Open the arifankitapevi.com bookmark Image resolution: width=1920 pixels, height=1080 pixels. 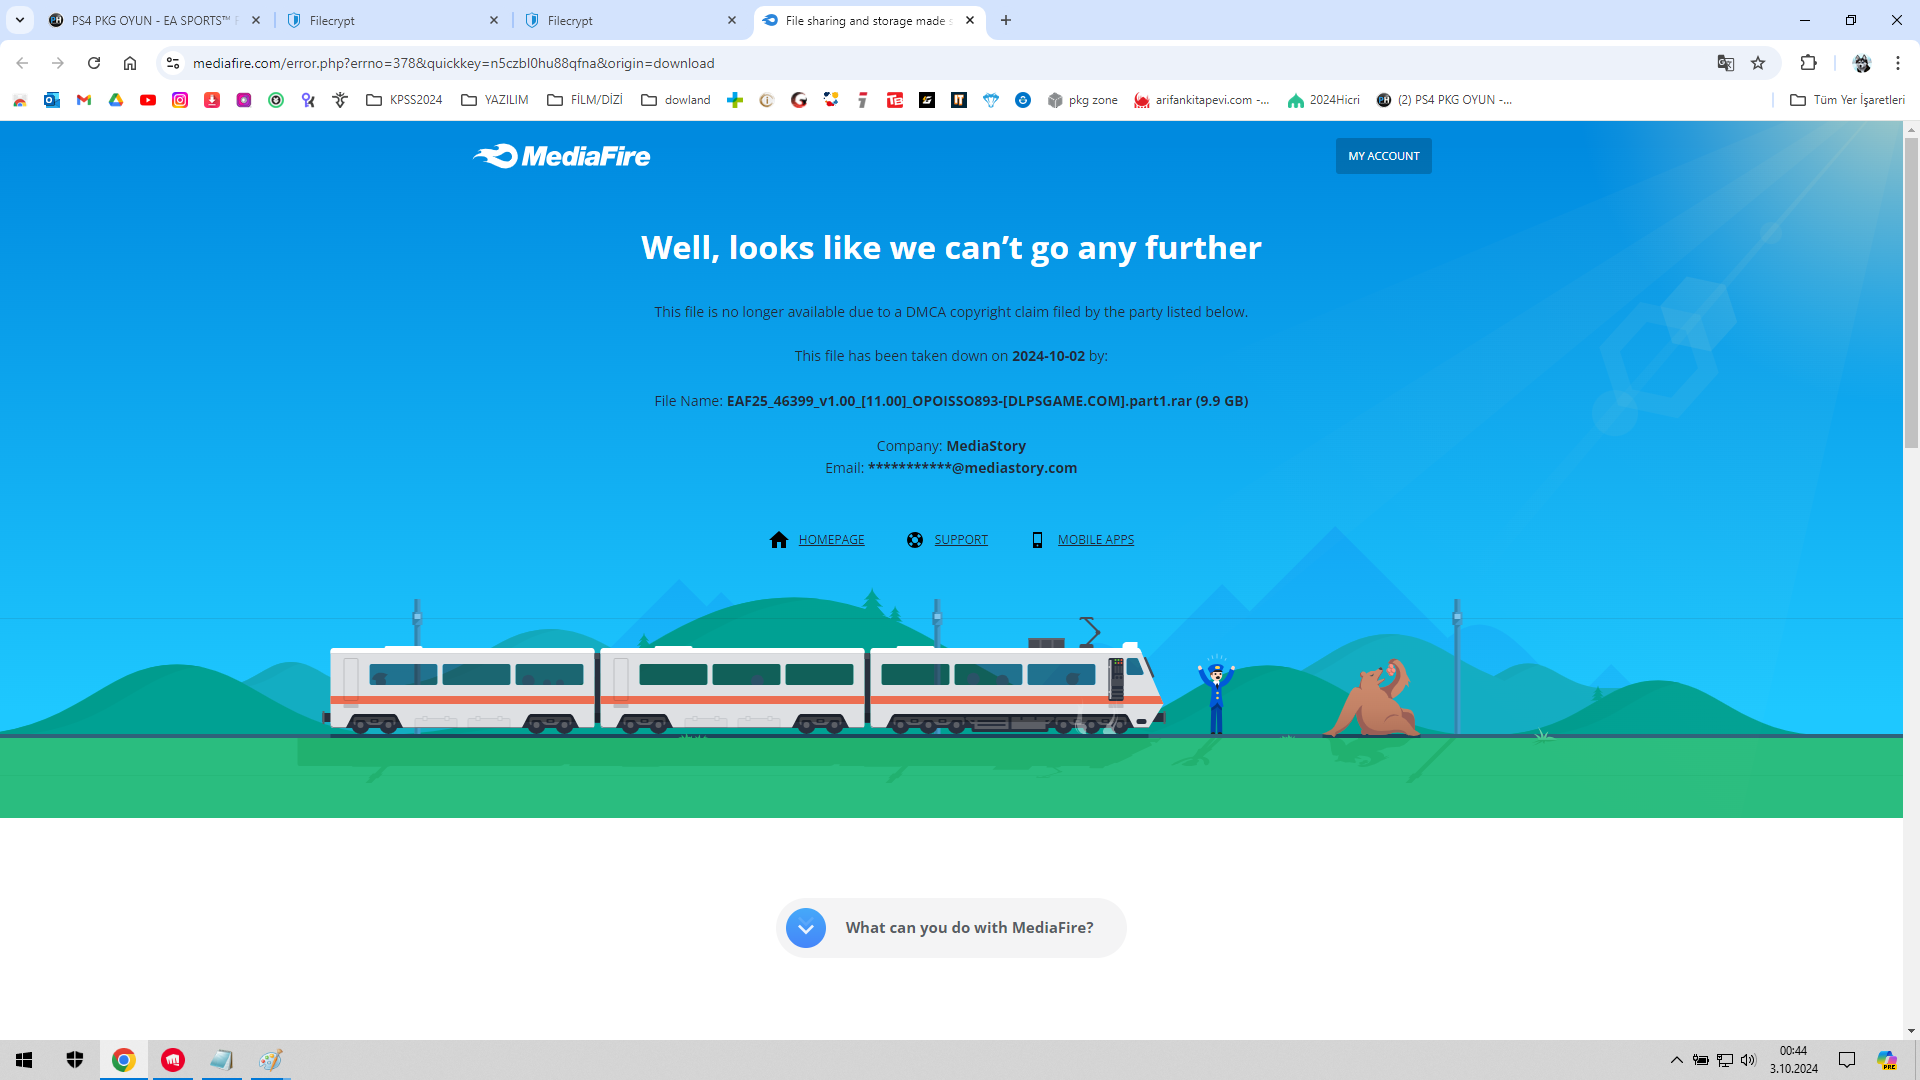(1201, 100)
